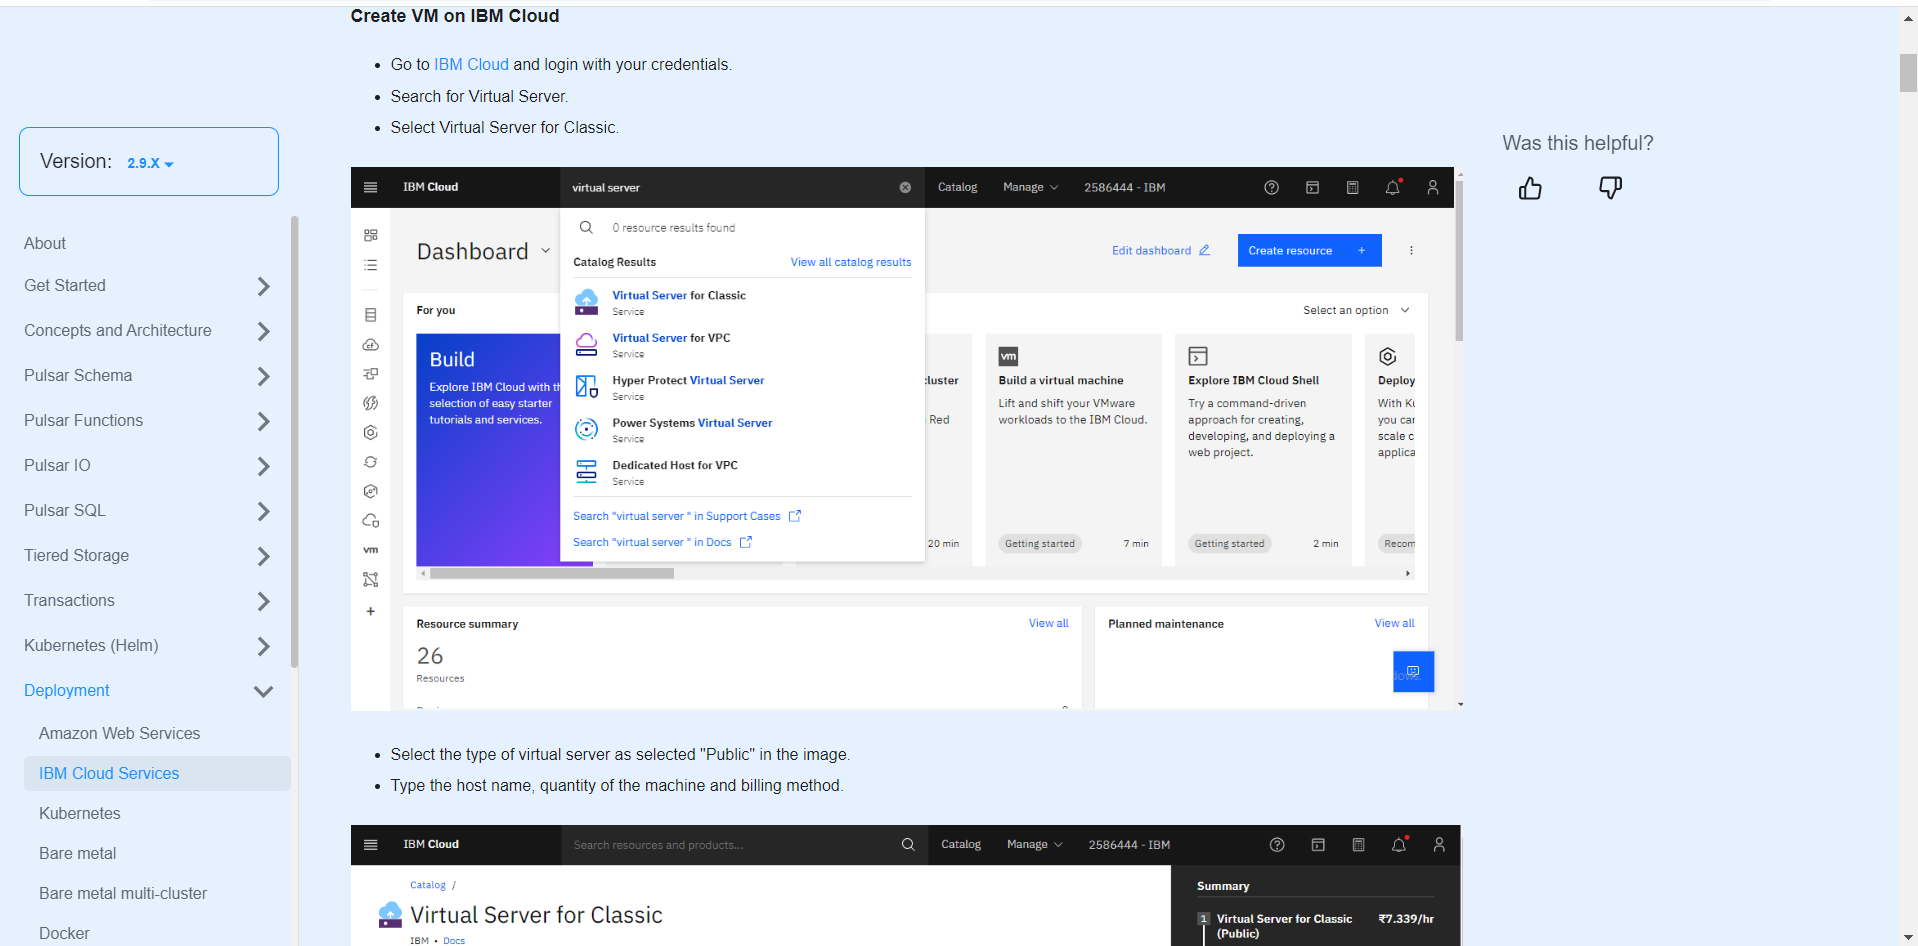This screenshot has width=1918, height=946.
Task: Click the vm icon in dashboard left rail
Action: click(371, 550)
